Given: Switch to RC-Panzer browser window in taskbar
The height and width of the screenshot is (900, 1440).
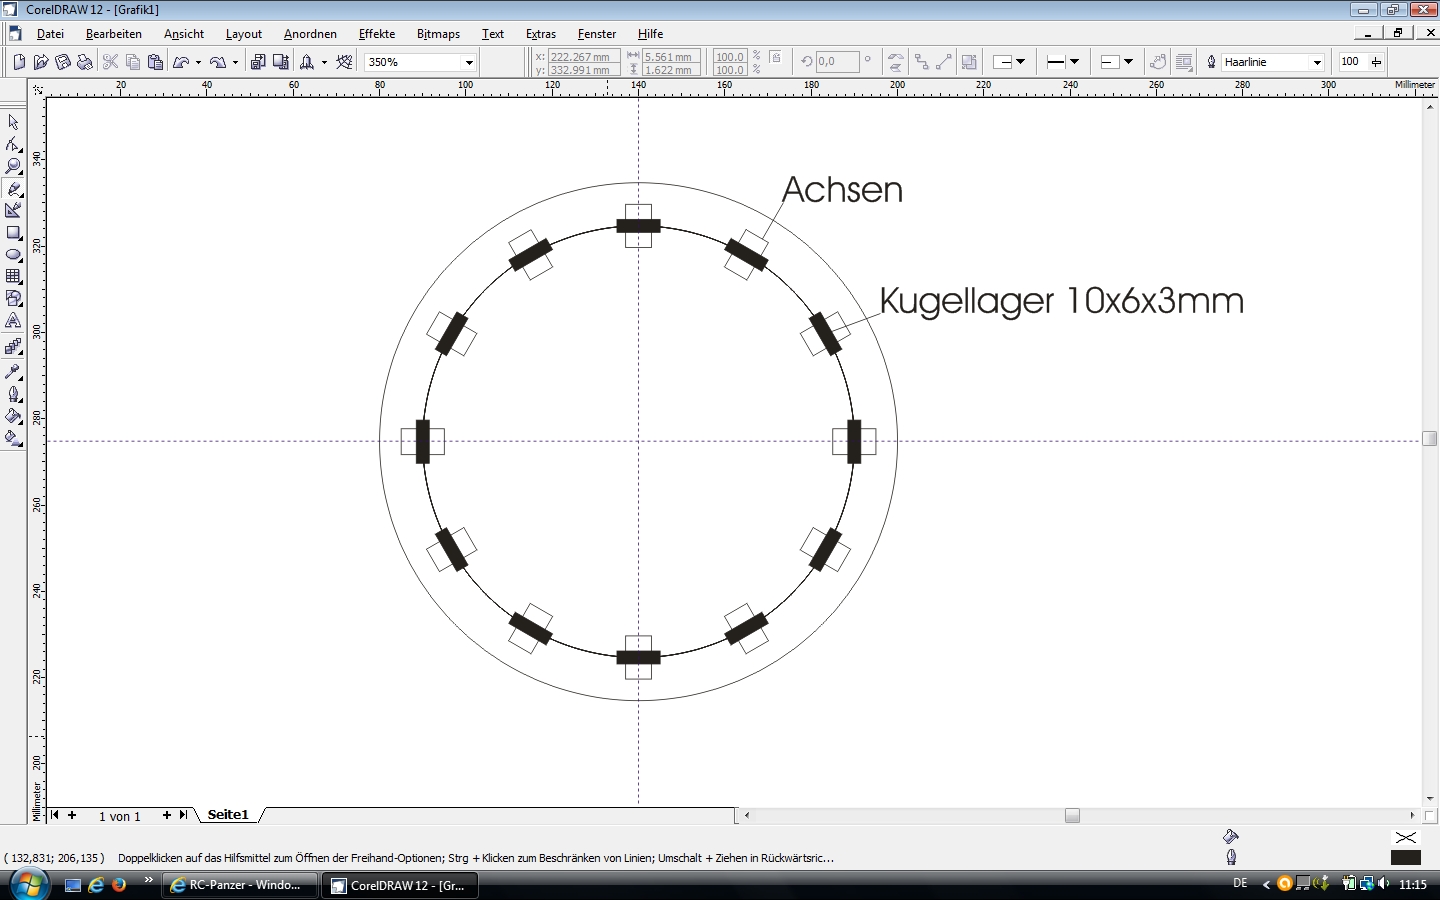Looking at the screenshot, I should pos(240,885).
